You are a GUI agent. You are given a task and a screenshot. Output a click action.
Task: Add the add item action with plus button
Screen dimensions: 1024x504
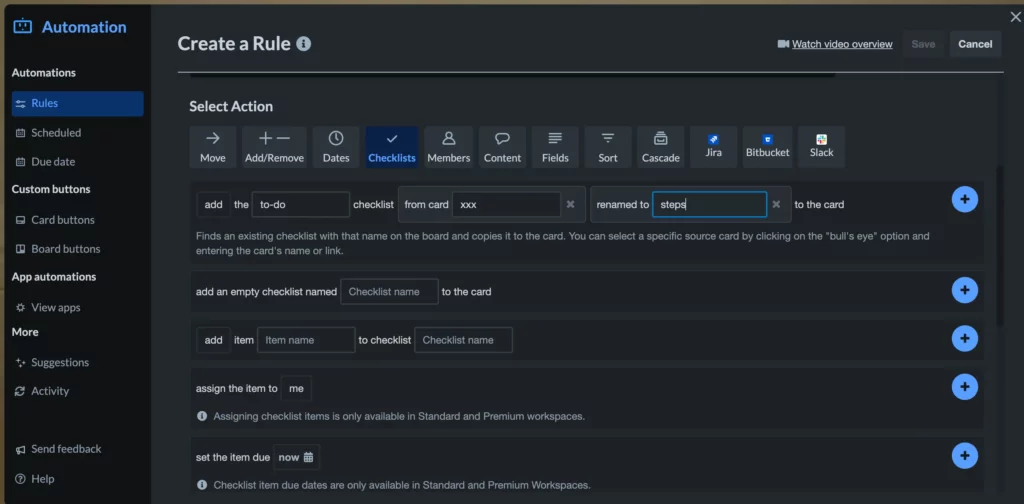pyautogui.click(x=965, y=338)
